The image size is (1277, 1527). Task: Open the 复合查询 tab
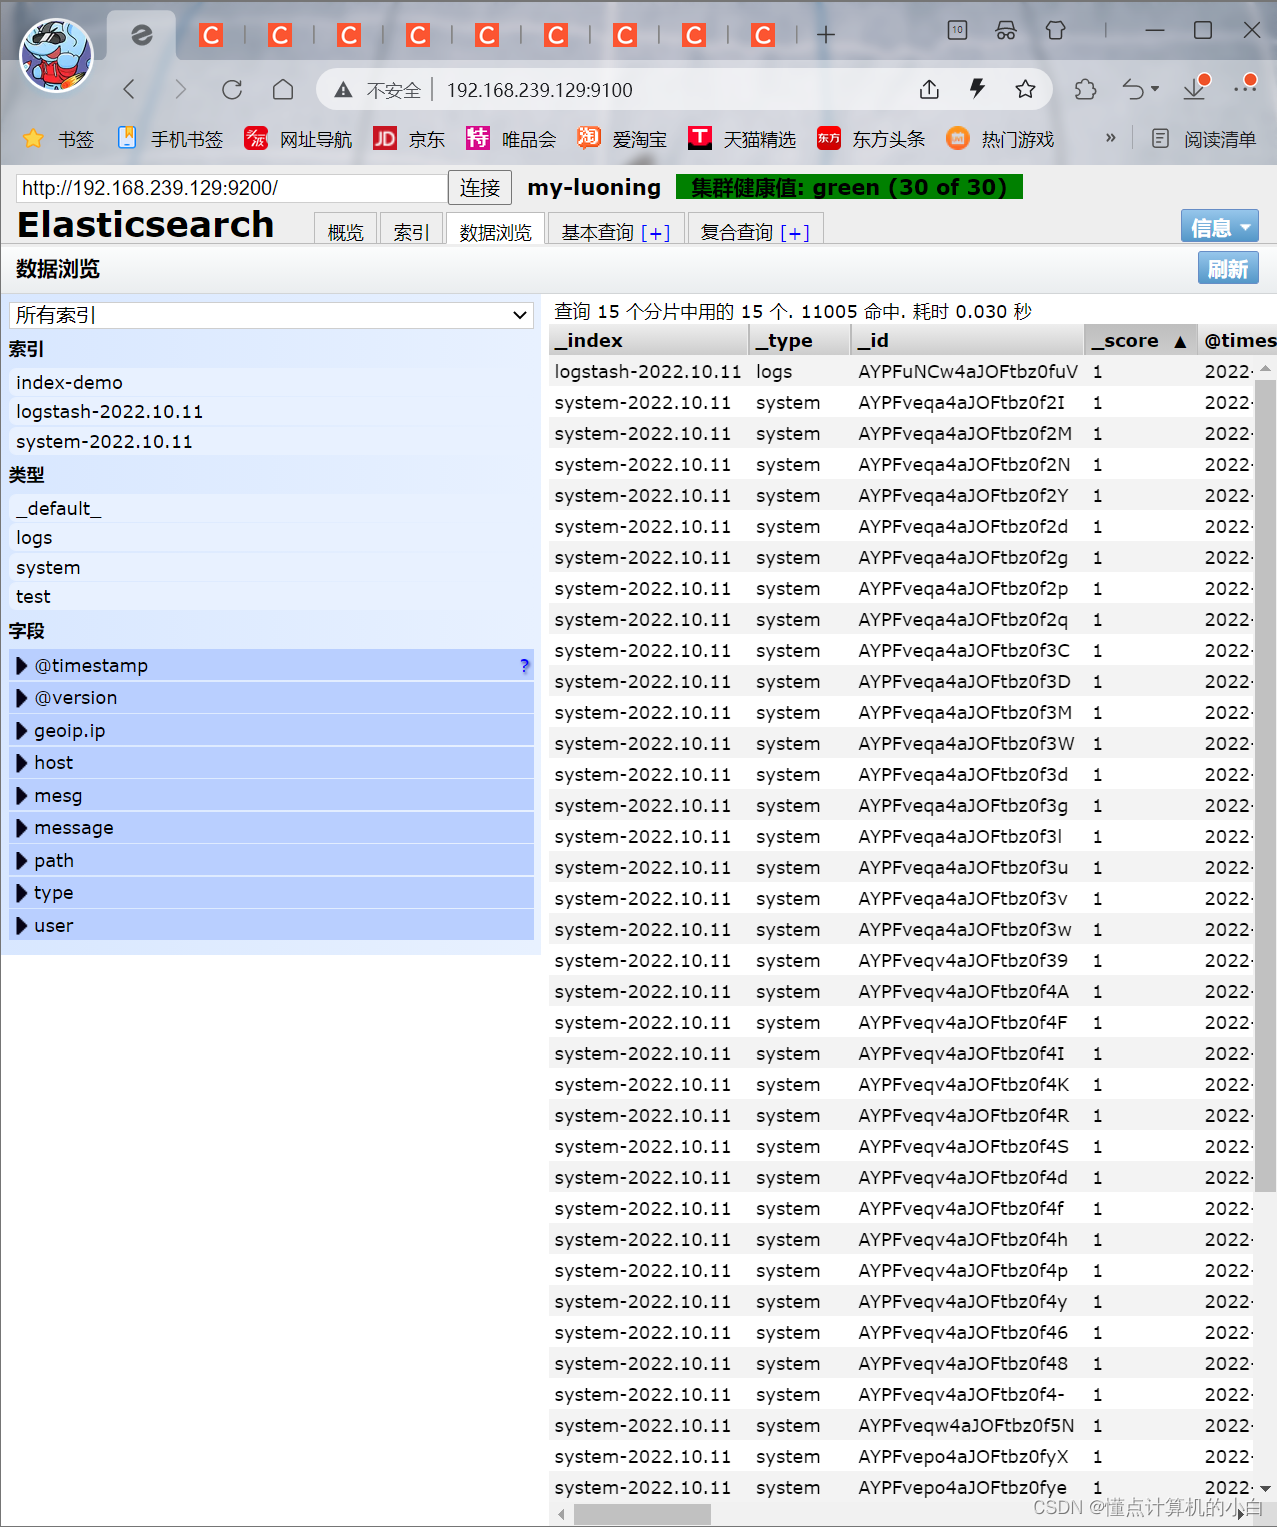755,231
